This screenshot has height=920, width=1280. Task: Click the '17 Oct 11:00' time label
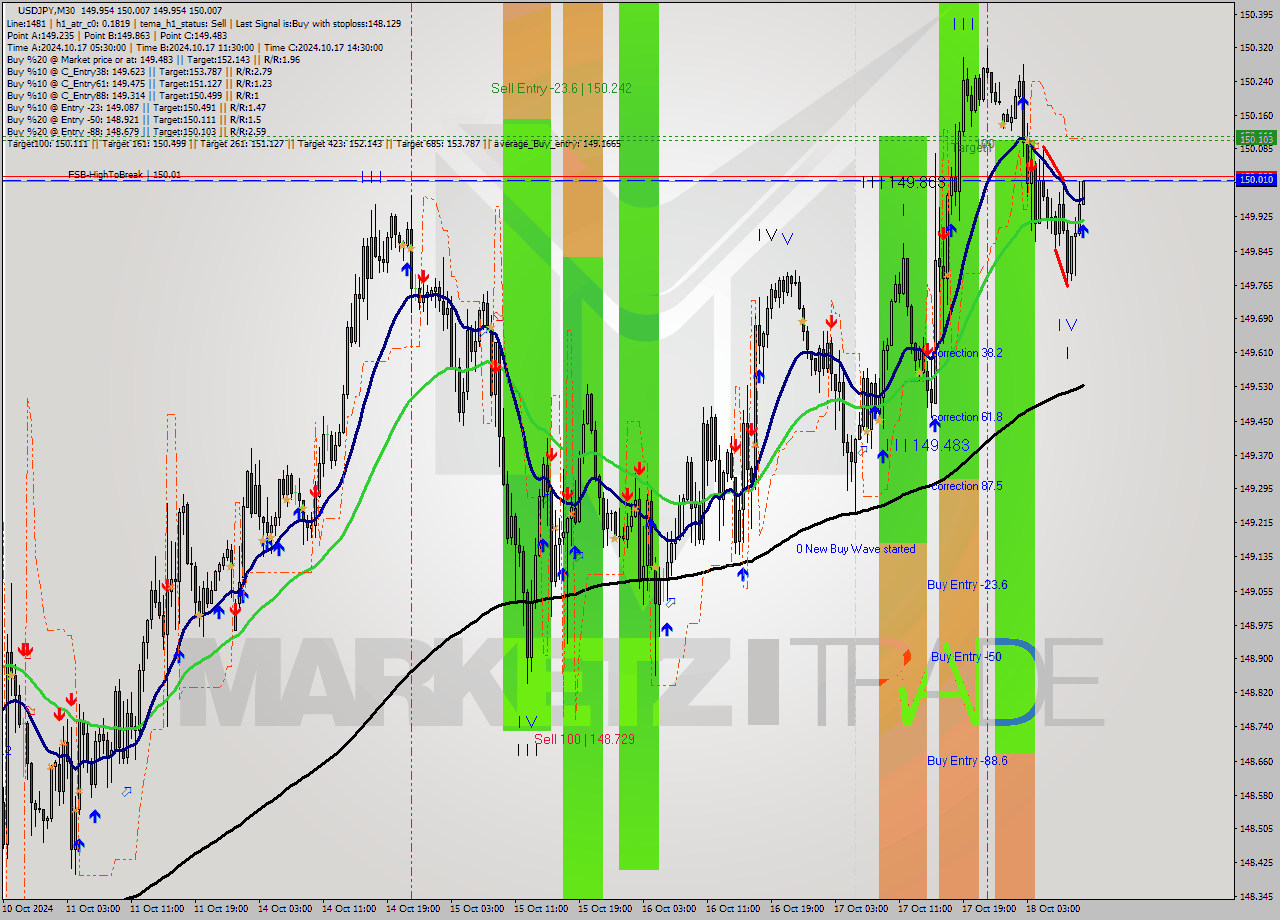tap(924, 909)
